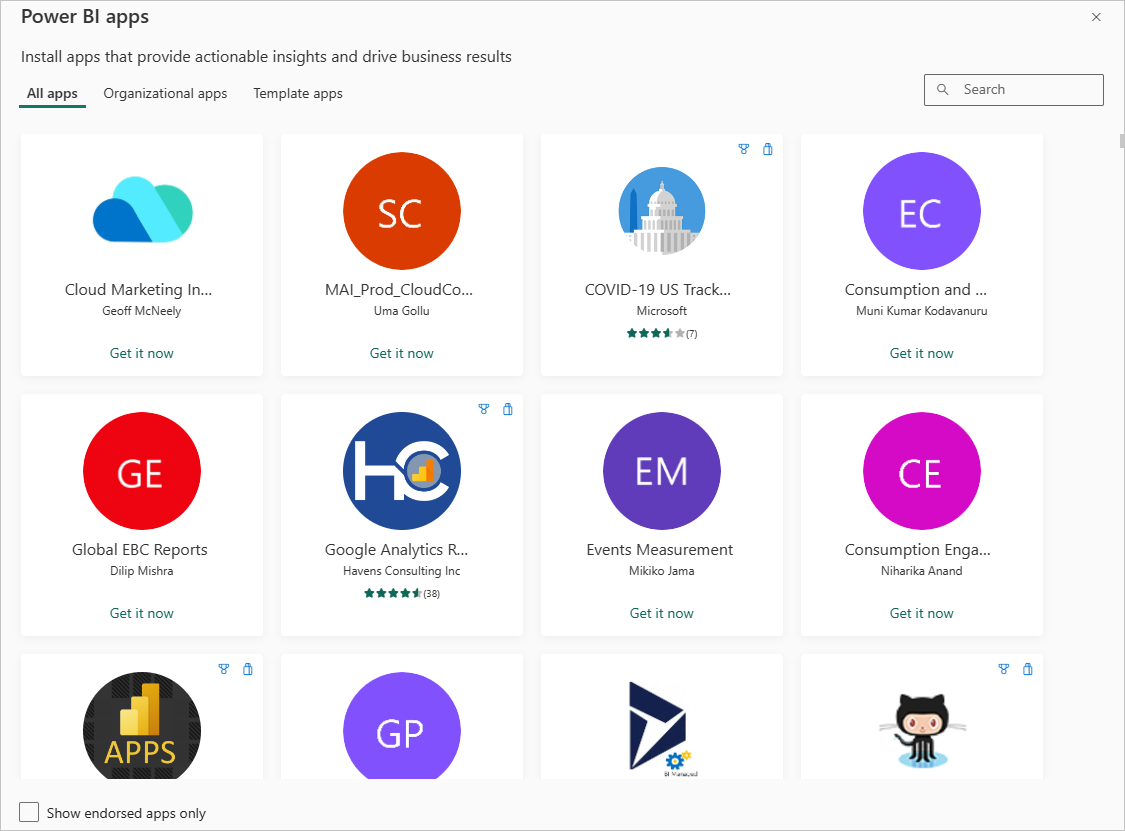Click the Google Analytics star rating (38)
Screen dimensions: 1125x831
point(402,593)
